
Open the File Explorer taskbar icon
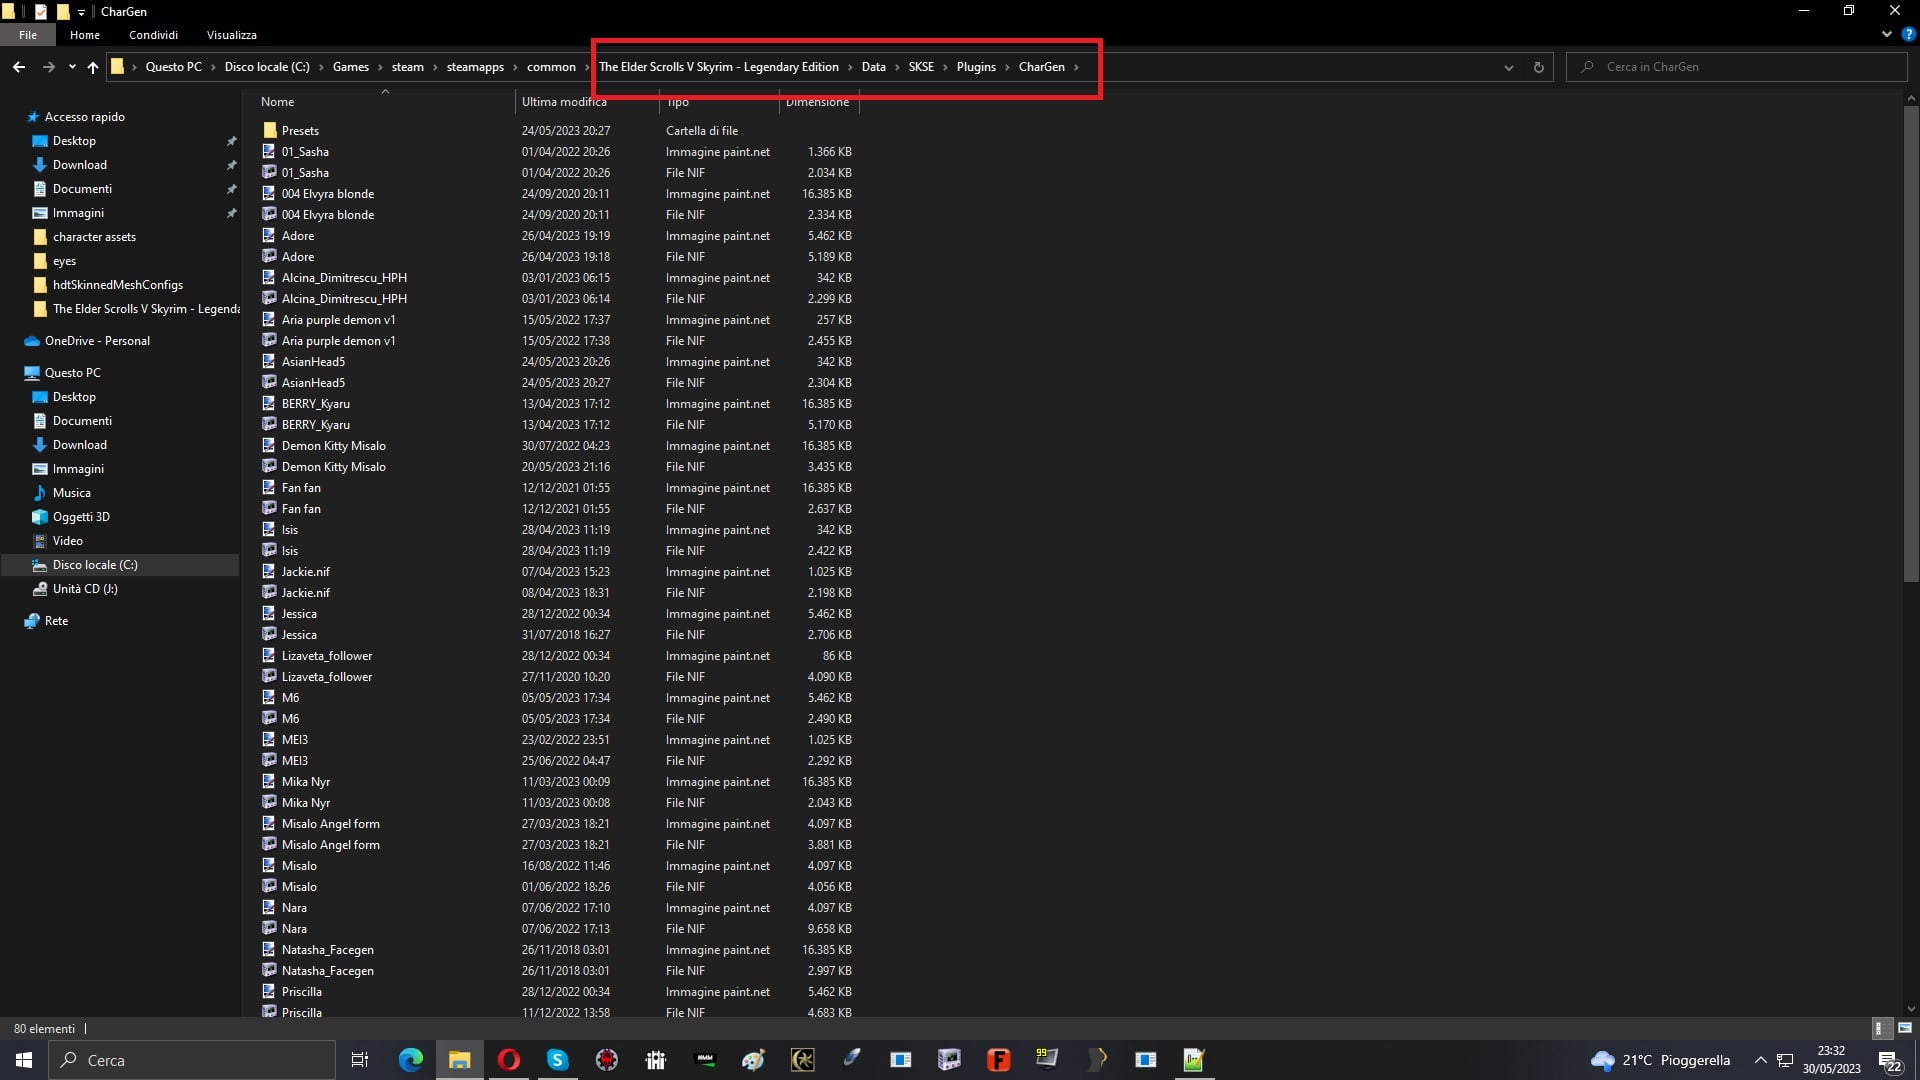(459, 1060)
